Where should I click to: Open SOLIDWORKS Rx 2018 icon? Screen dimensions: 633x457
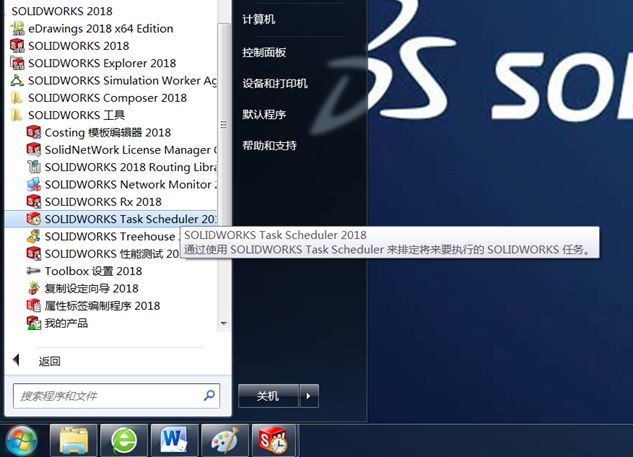(x=34, y=201)
